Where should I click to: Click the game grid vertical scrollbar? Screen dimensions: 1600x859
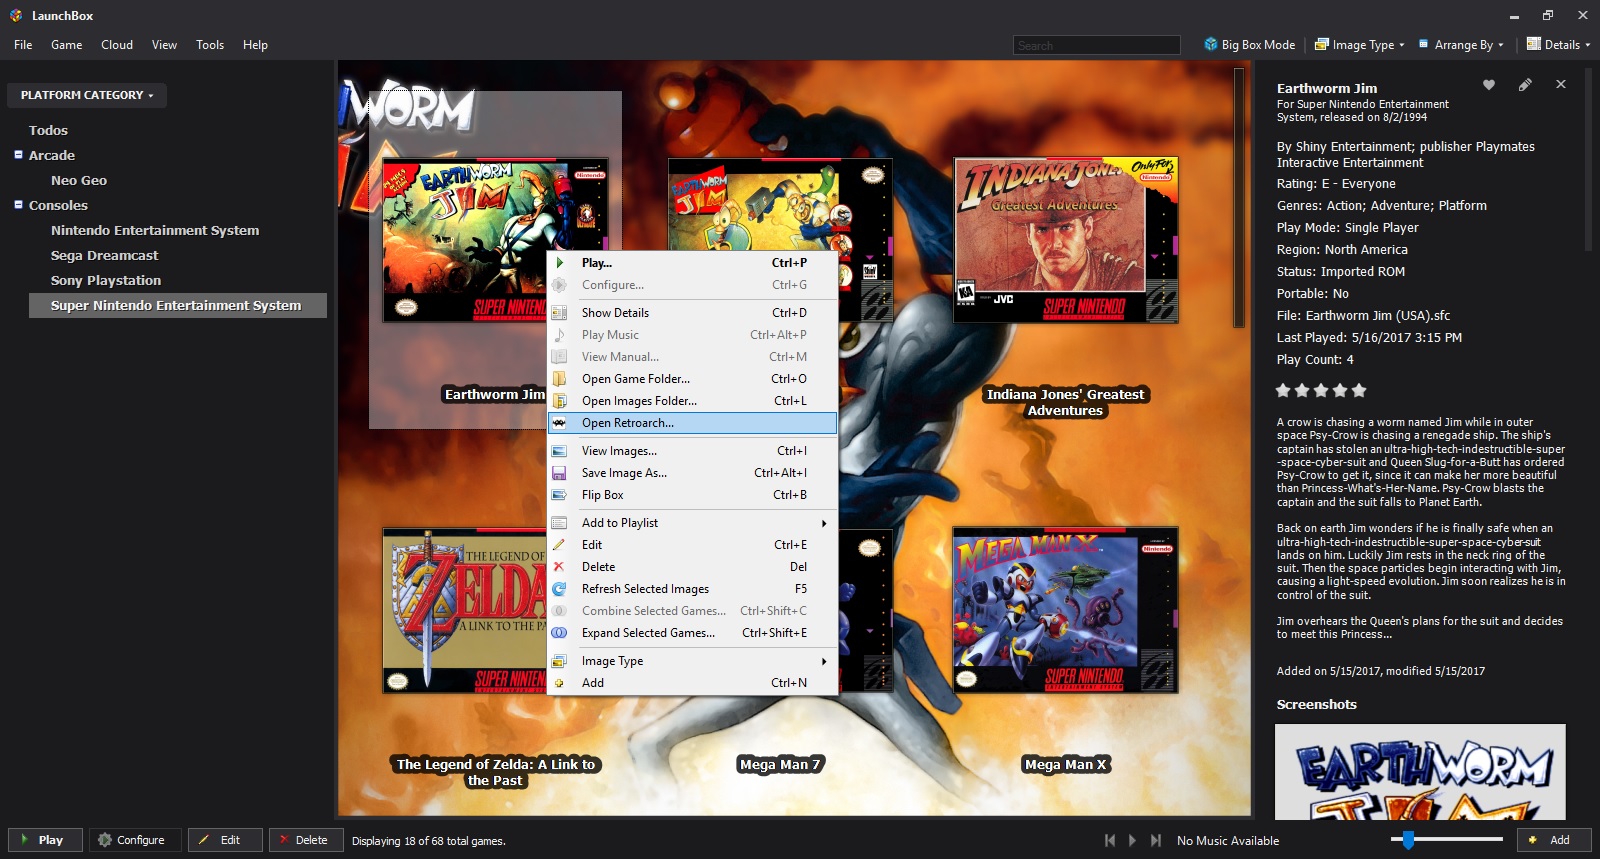coord(1239,198)
